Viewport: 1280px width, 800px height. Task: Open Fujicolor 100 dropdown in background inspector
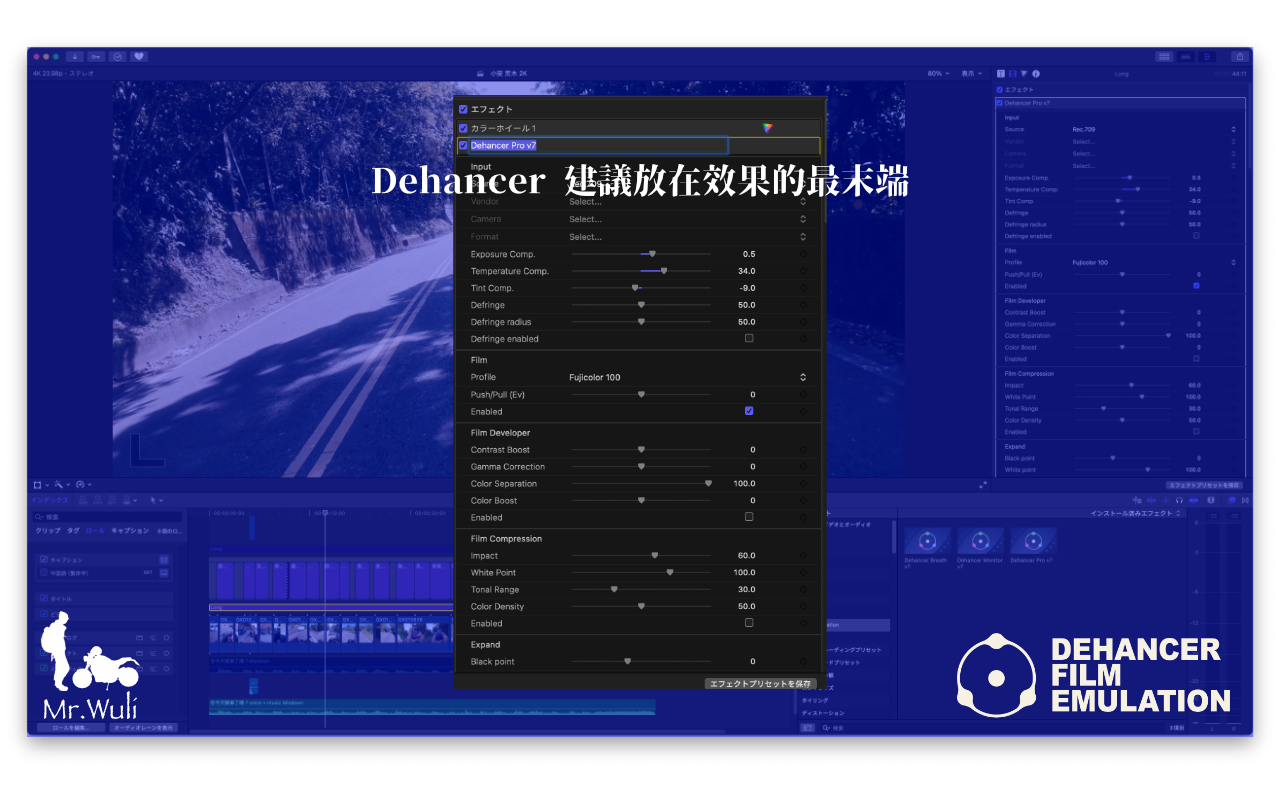pos(1154,262)
